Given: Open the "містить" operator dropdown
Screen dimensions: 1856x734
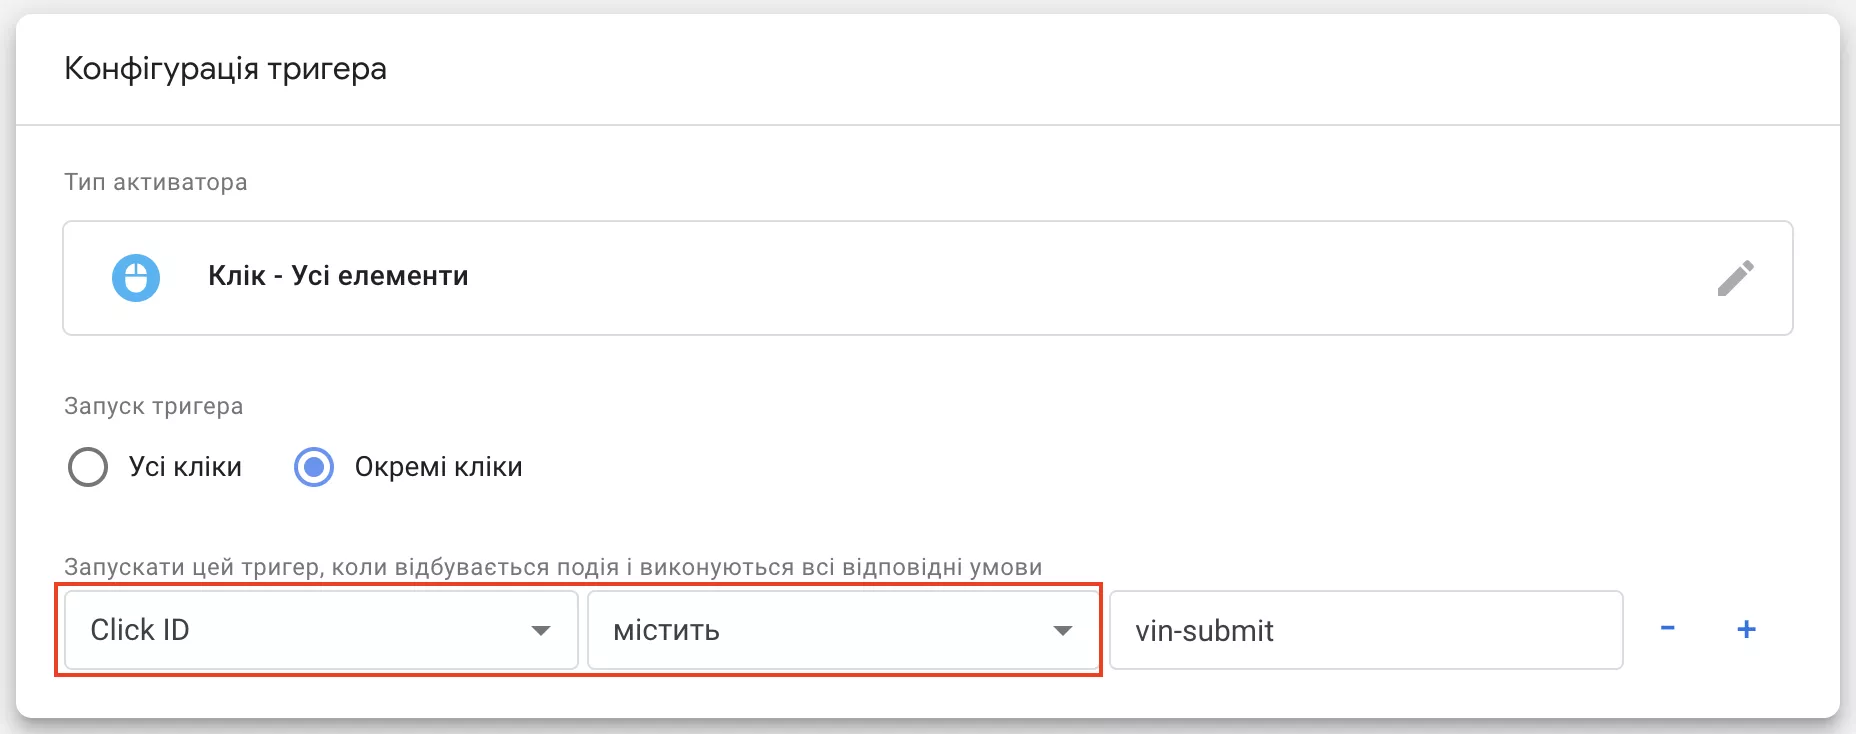Looking at the screenshot, I should [843, 630].
